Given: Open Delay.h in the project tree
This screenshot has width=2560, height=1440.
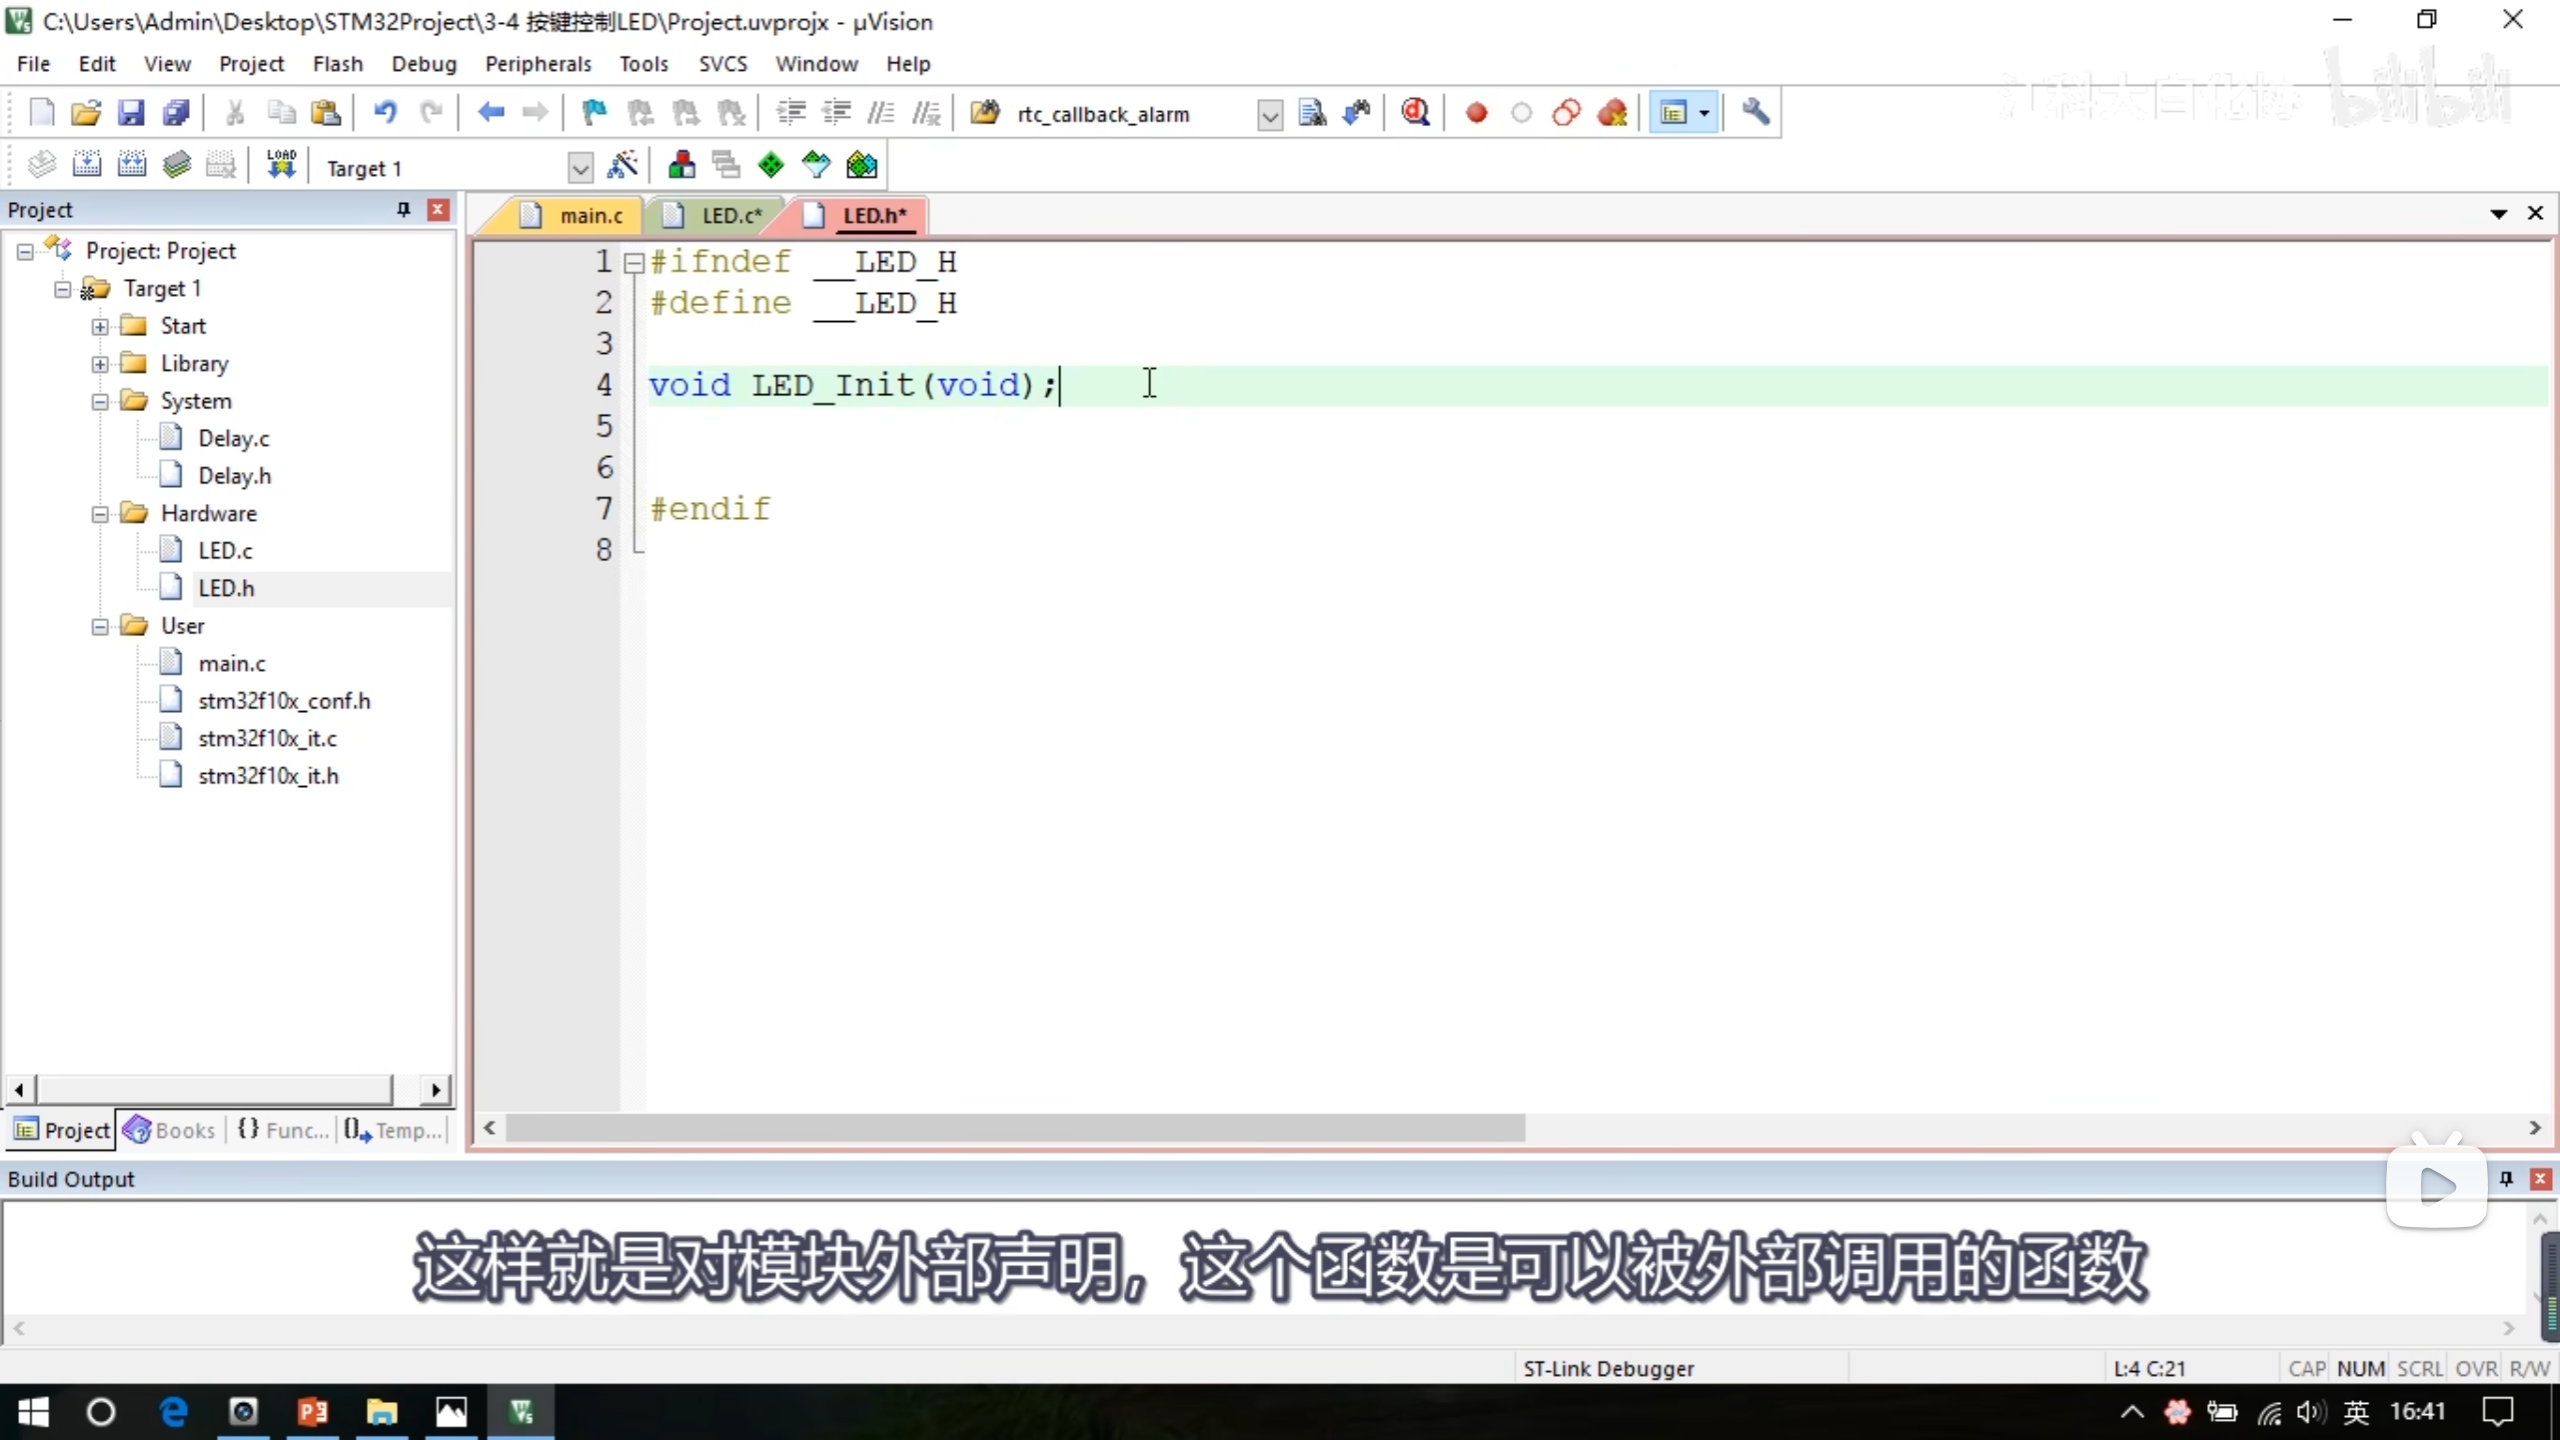Looking at the screenshot, I should (234, 476).
